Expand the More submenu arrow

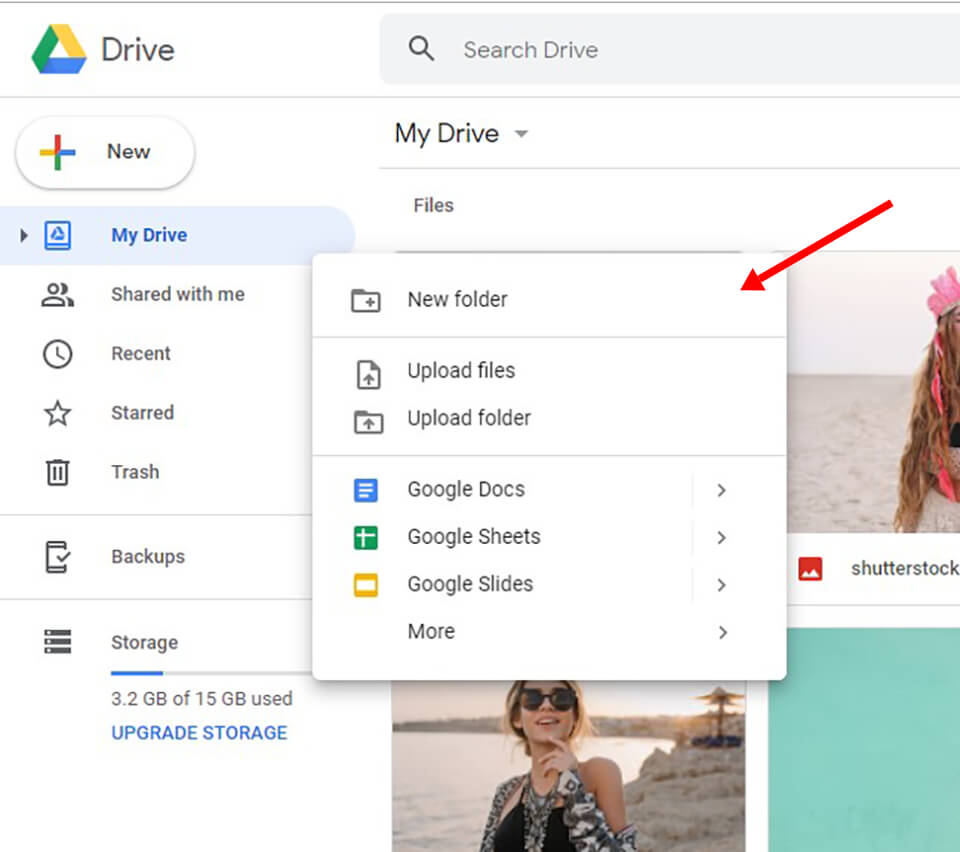point(723,632)
